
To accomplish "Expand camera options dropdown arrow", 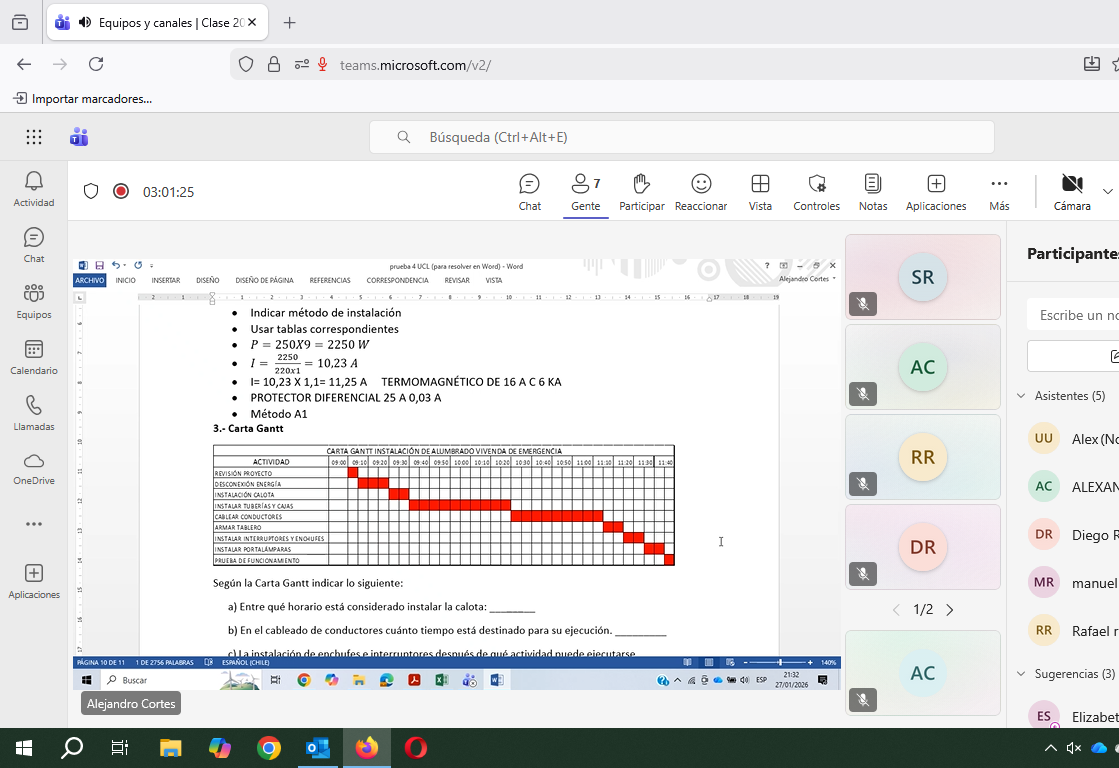I will 1107,190.
